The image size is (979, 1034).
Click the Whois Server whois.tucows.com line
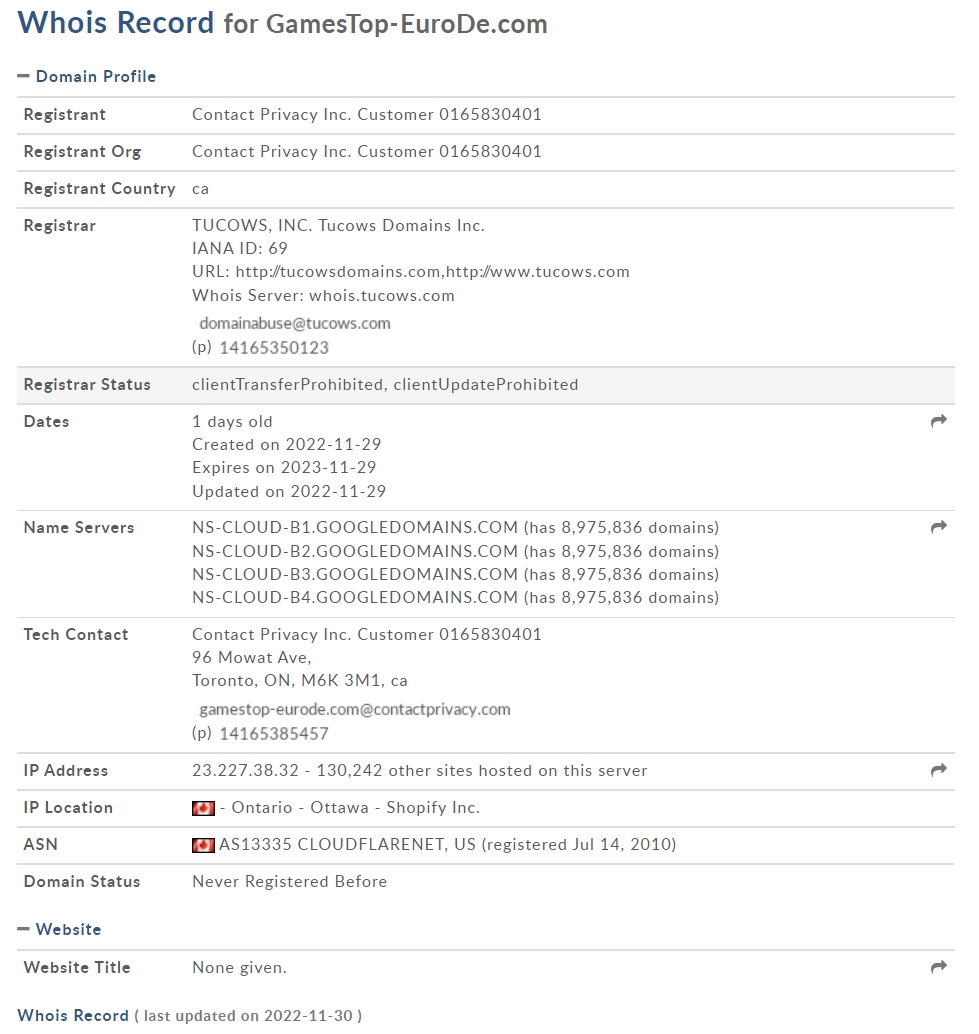(x=323, y=295)
